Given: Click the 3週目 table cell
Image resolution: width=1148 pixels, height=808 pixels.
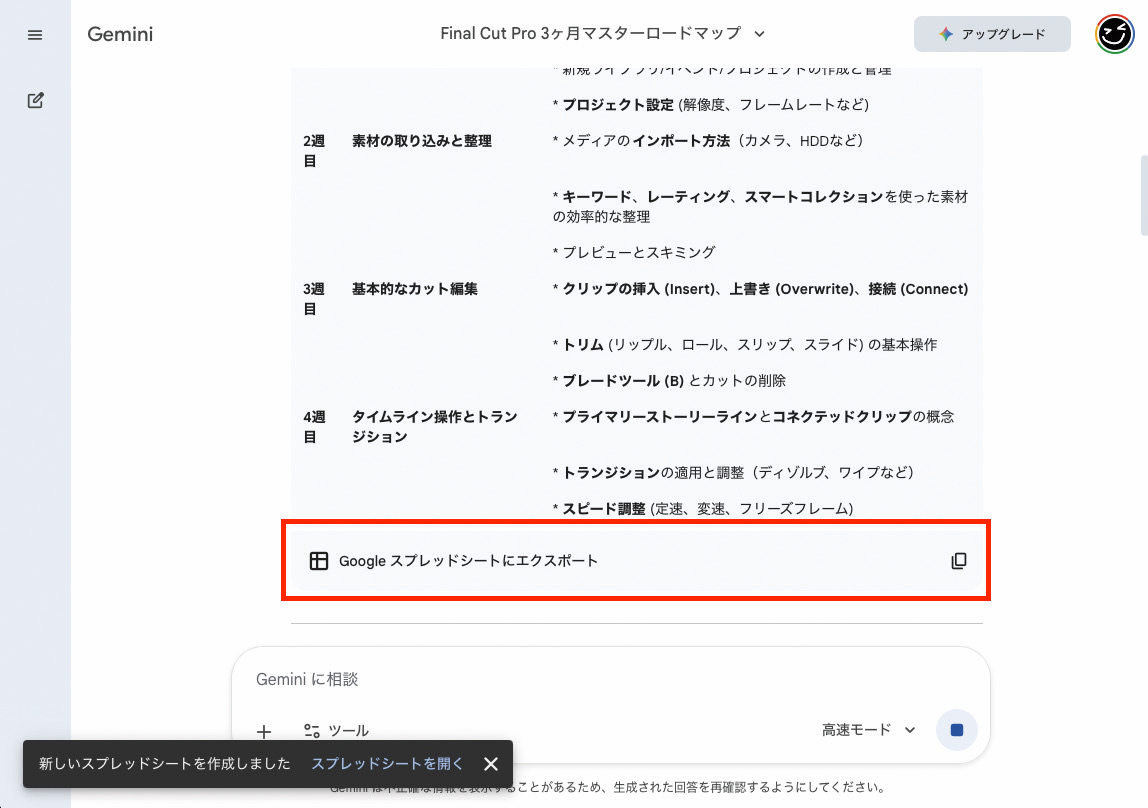Looking at the screenshot, I should click(x=314, y=299).
